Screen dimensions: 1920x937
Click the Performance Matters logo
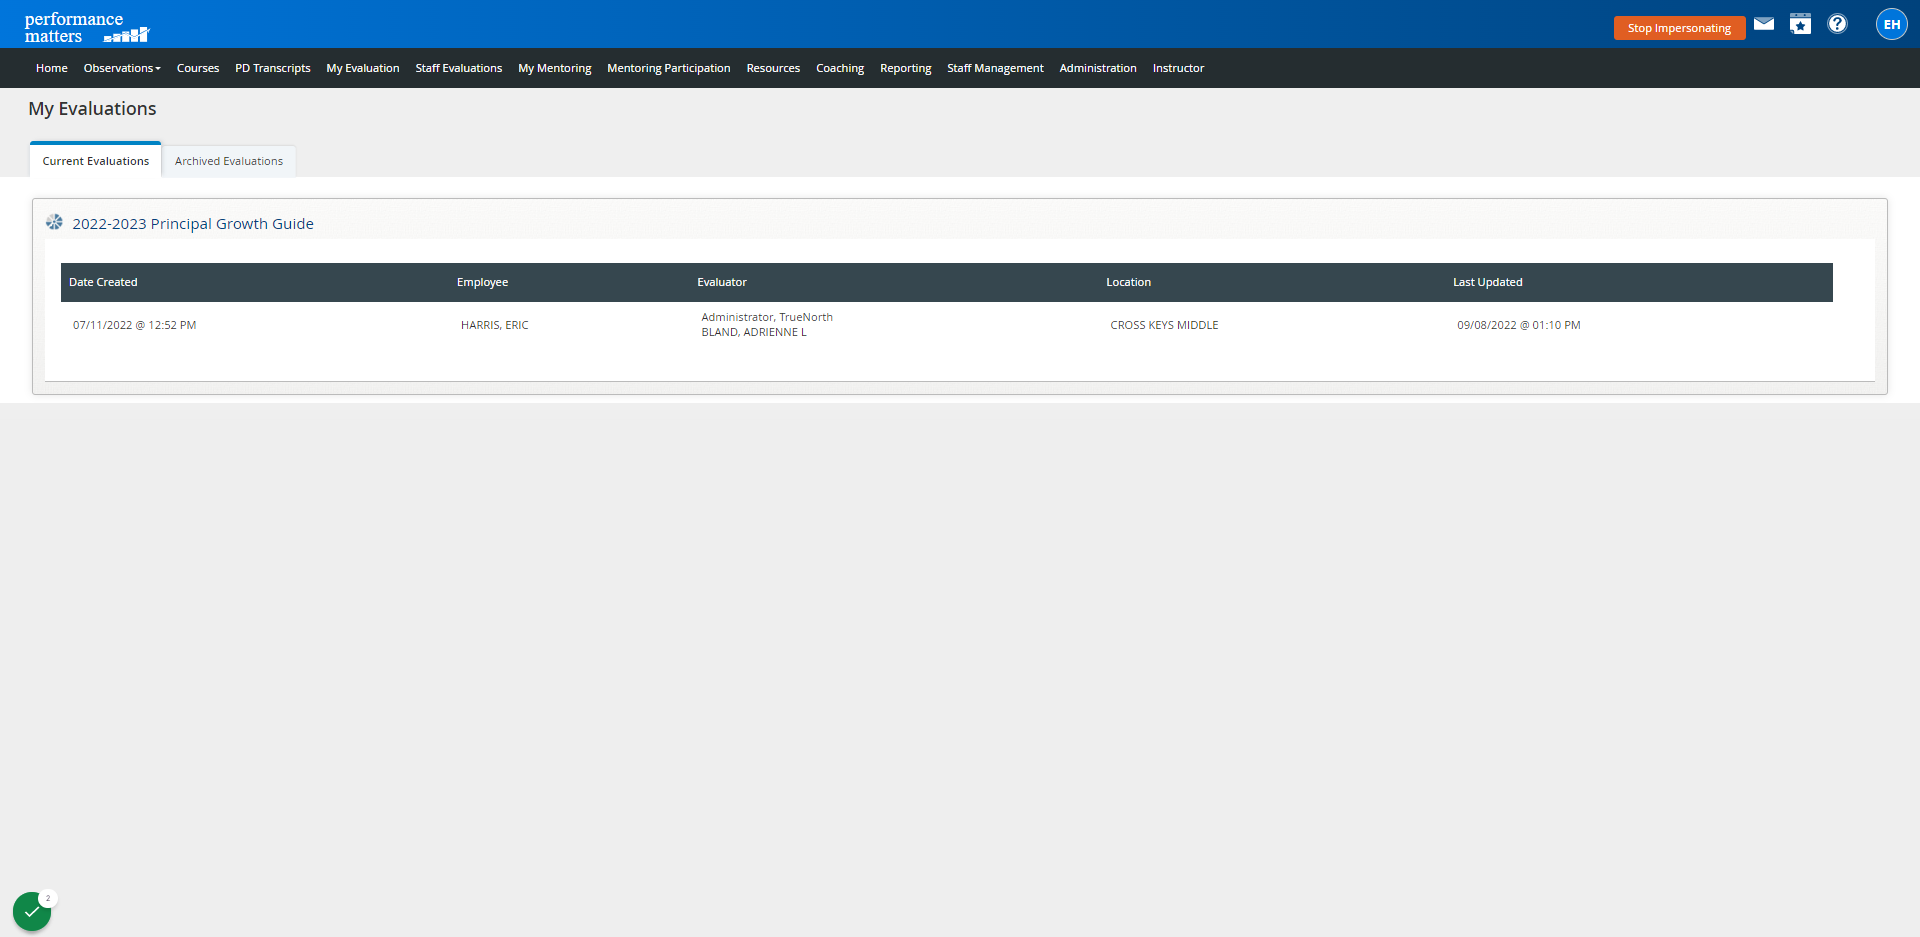(x=87, y=28)
